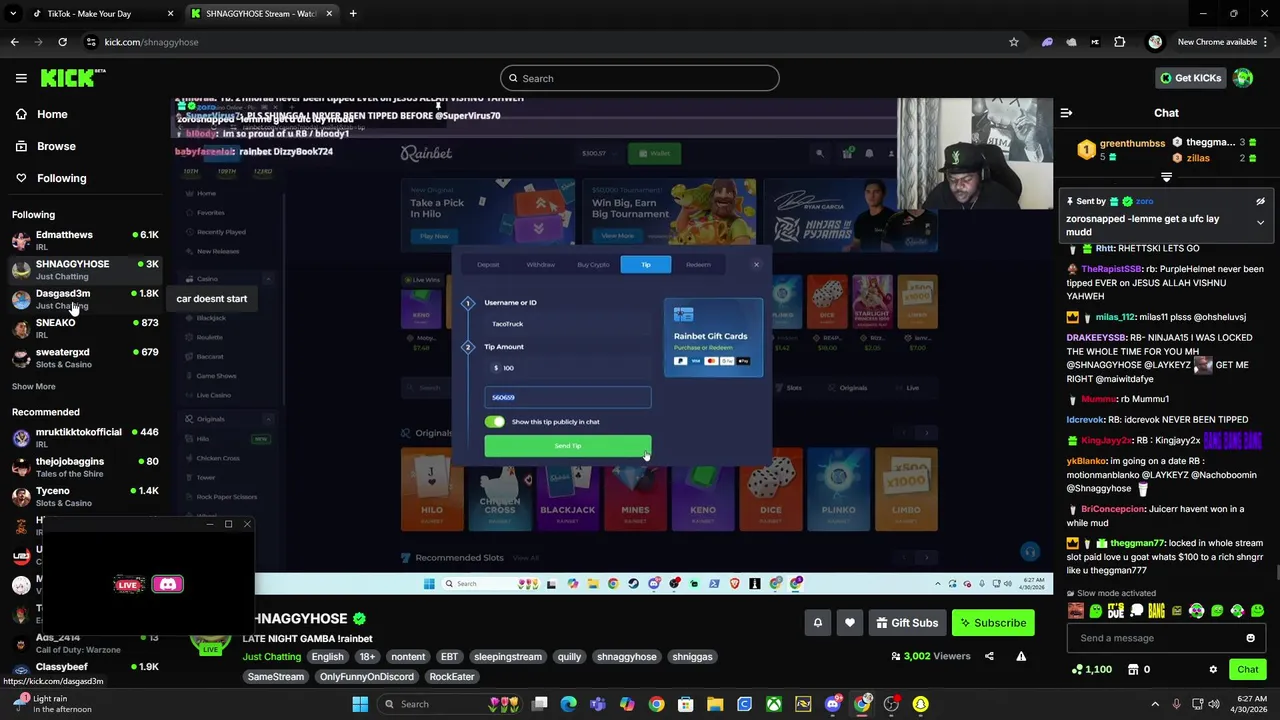Select the sleepingstream tag

(508, 657)
